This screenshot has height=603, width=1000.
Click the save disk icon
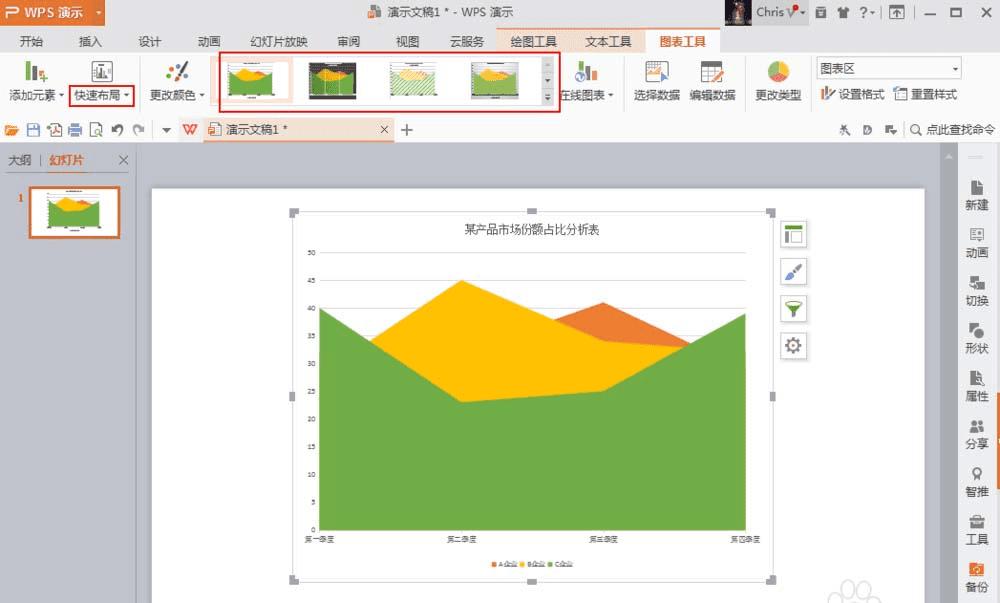tap(33, 130)
